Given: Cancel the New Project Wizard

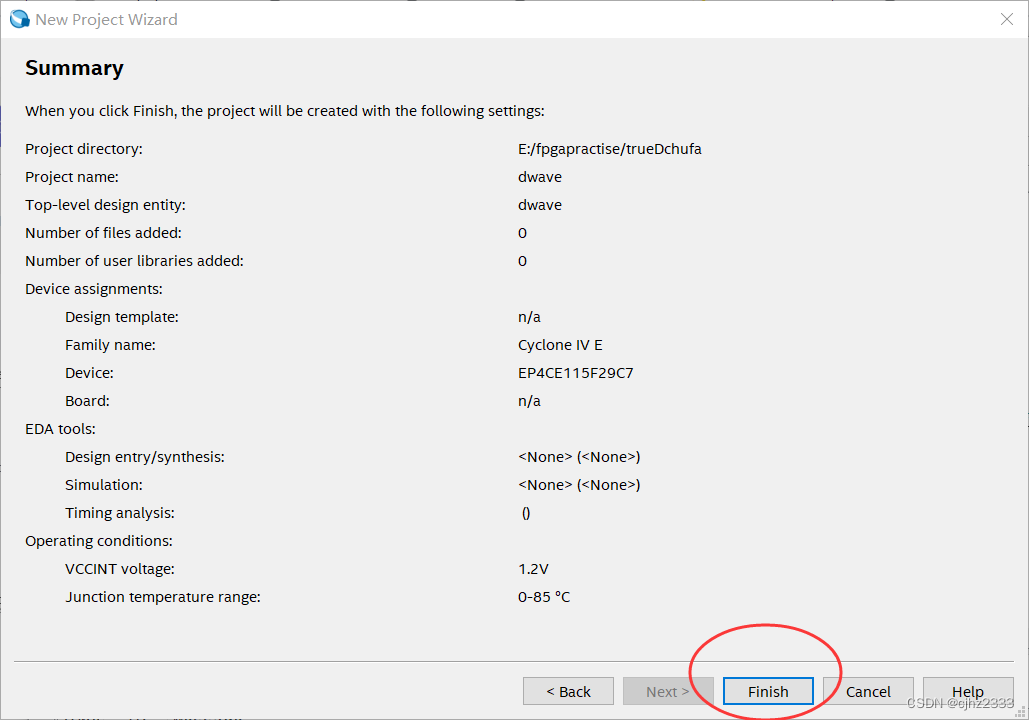Looking at the screenshot, I should click(x=868, y=691).
